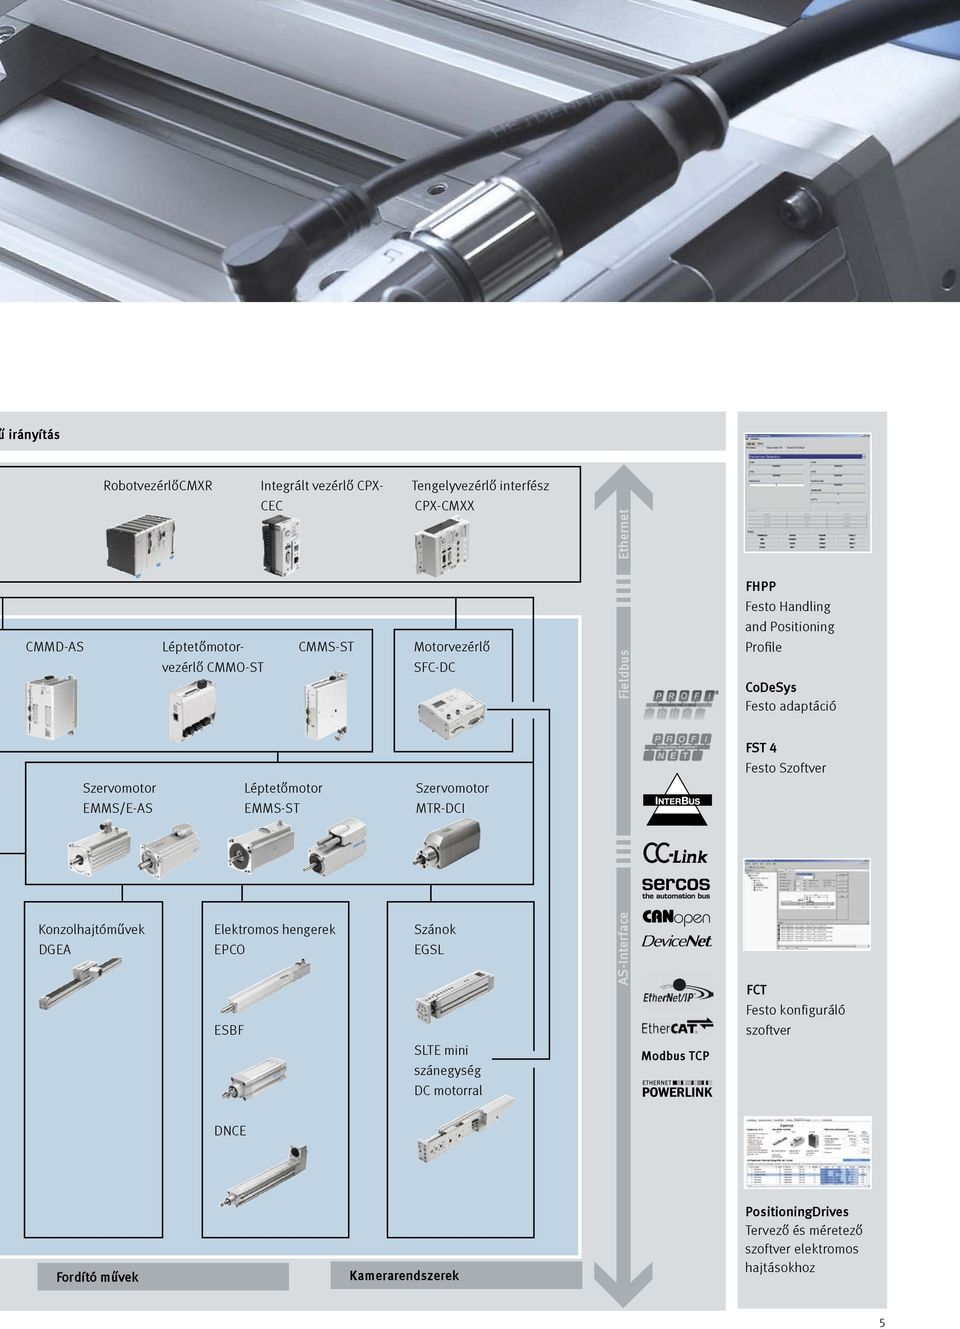Click the EMMS-ST stepper motor image

[x=297, y=846]
